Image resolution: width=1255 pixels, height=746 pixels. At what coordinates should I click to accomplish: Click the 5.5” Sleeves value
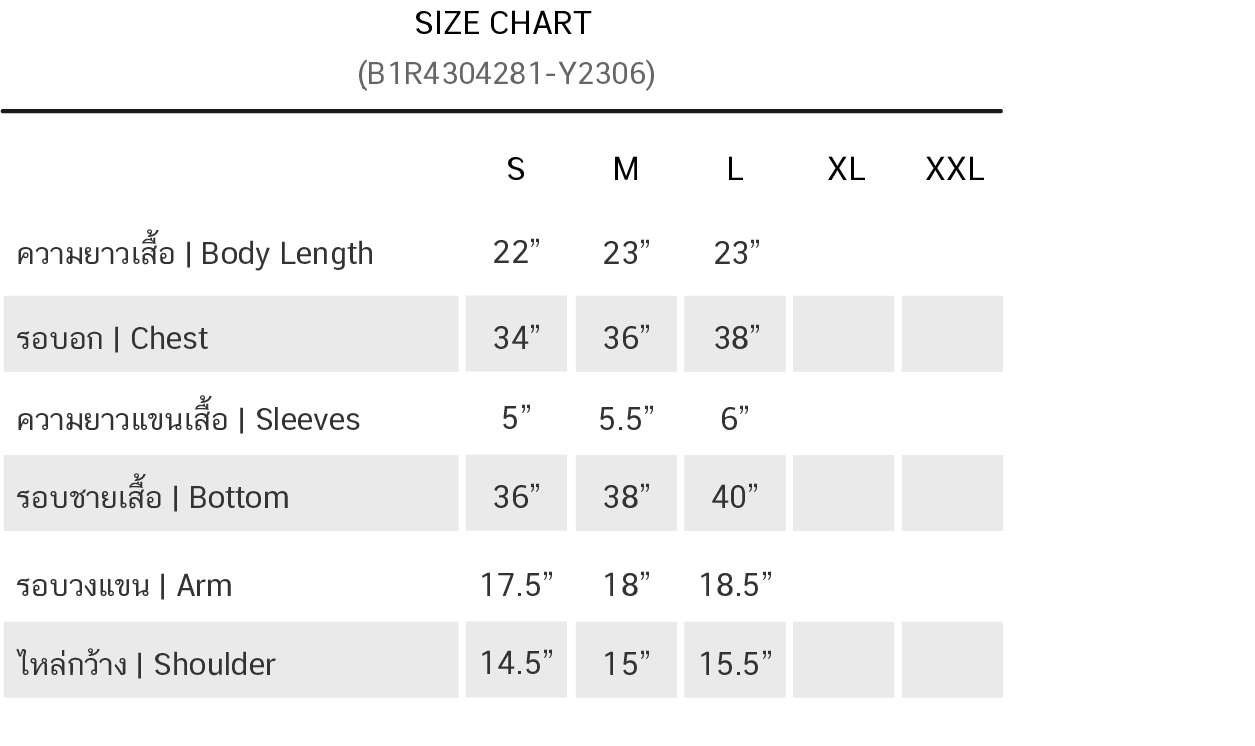[626, 418]
